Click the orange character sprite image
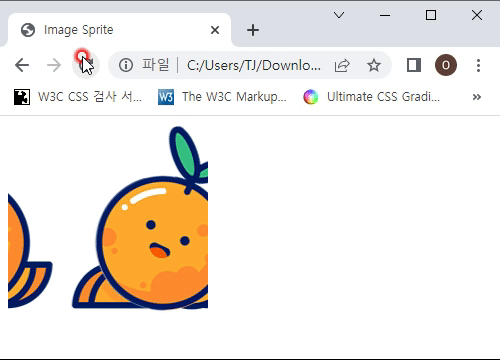The height and width of the screenshot is (360, 500). click(108, 218)
